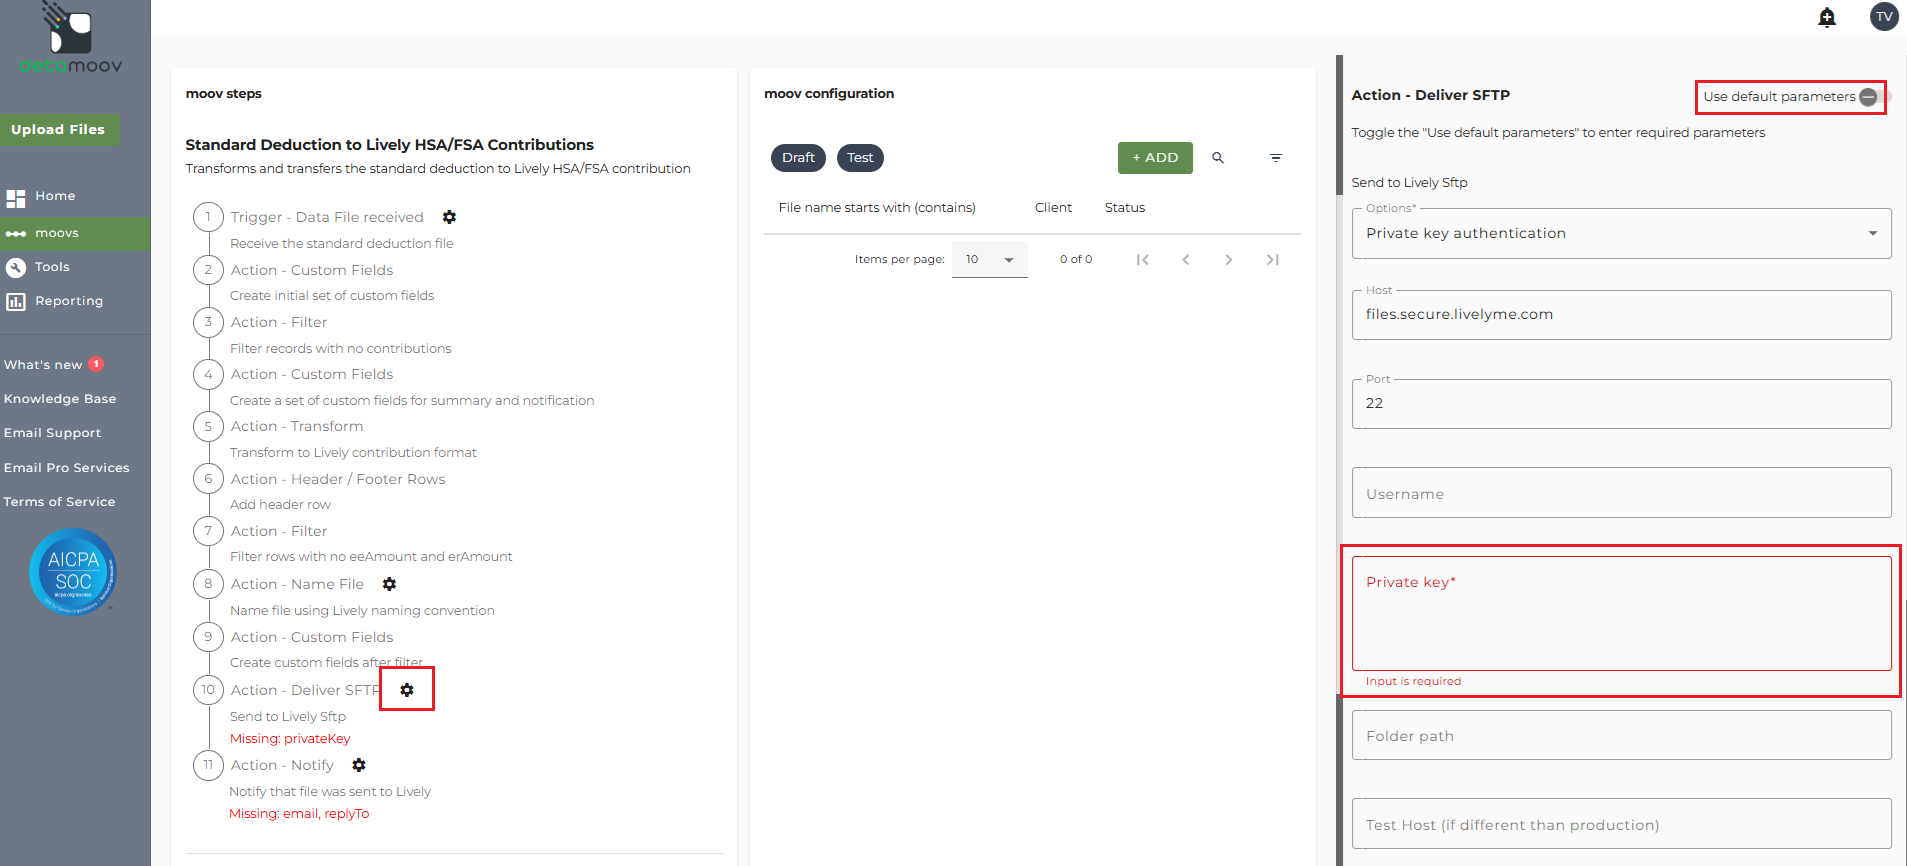The width and height of the screenshot is (1907, 866).
Task: Select Trigger - Data File received step
Action: pyautogui.click(x=327, y=217)
